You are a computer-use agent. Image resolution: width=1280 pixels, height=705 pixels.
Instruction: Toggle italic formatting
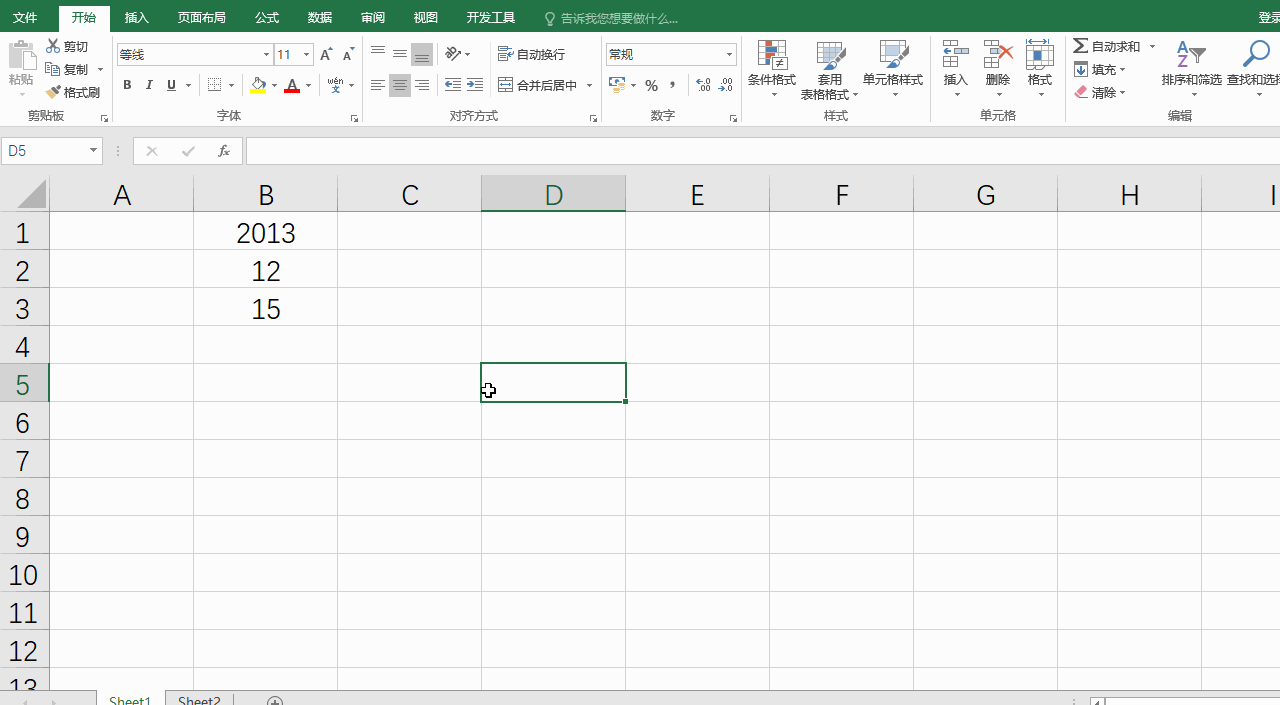[149, 86]
